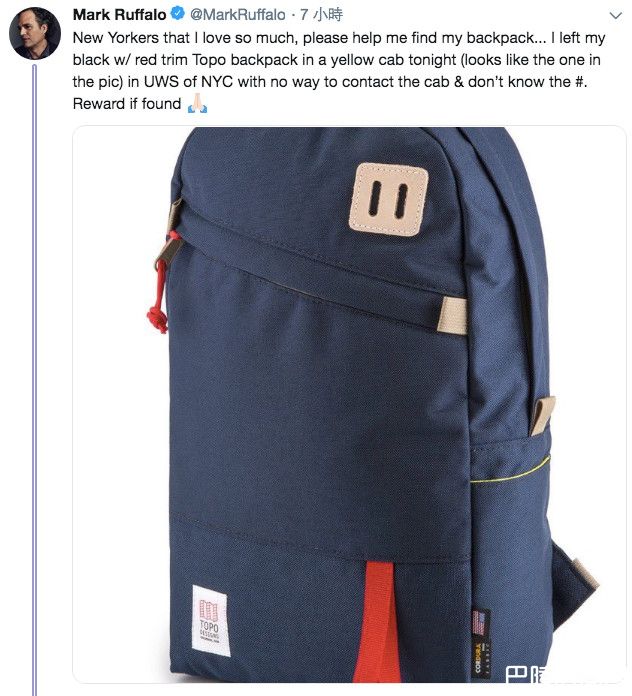Click the red vertical strap

coord(378,621)
